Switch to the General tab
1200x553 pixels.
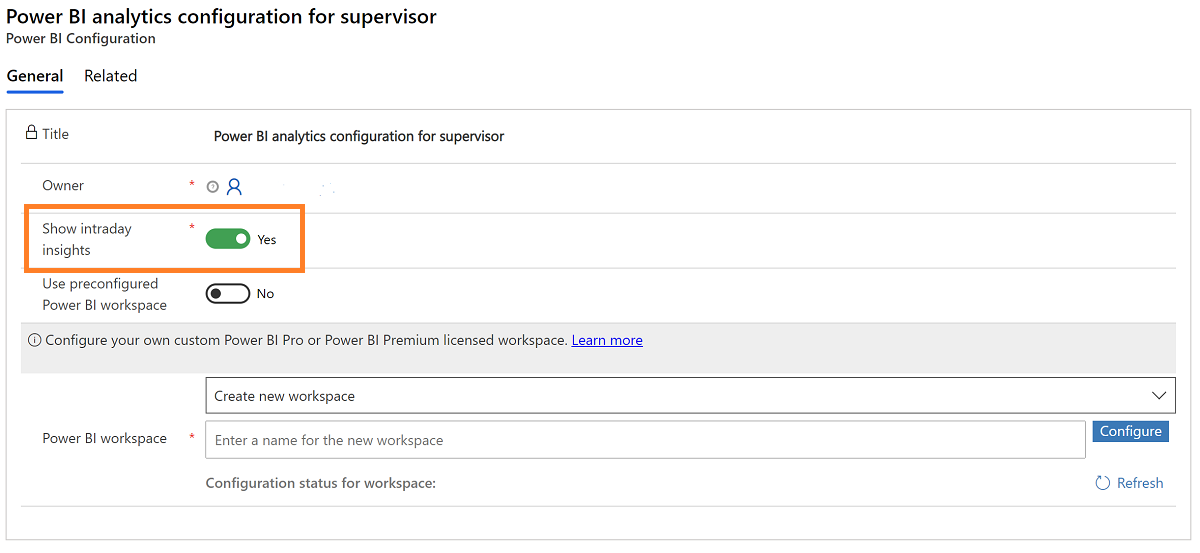[x=35, y=76]
